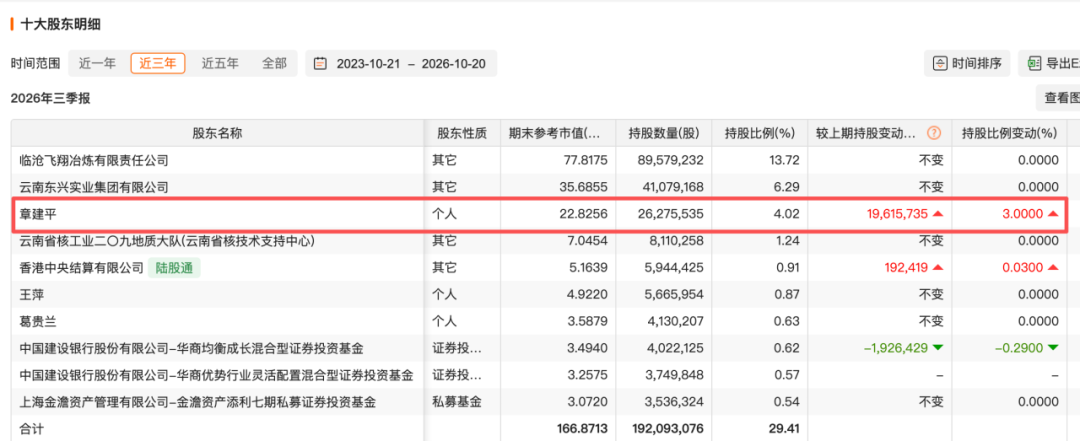Click the 持股比例(%) column header
The height and width of the screenshot is (441, 1080).
760,133
